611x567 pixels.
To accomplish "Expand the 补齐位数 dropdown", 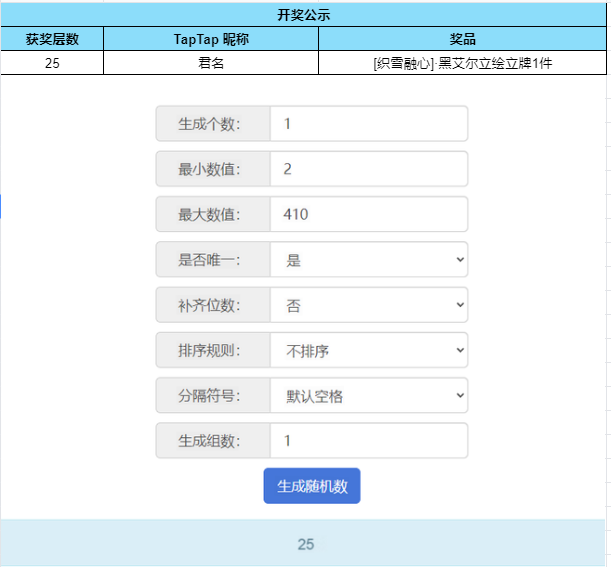I will (x=369, y=305).
